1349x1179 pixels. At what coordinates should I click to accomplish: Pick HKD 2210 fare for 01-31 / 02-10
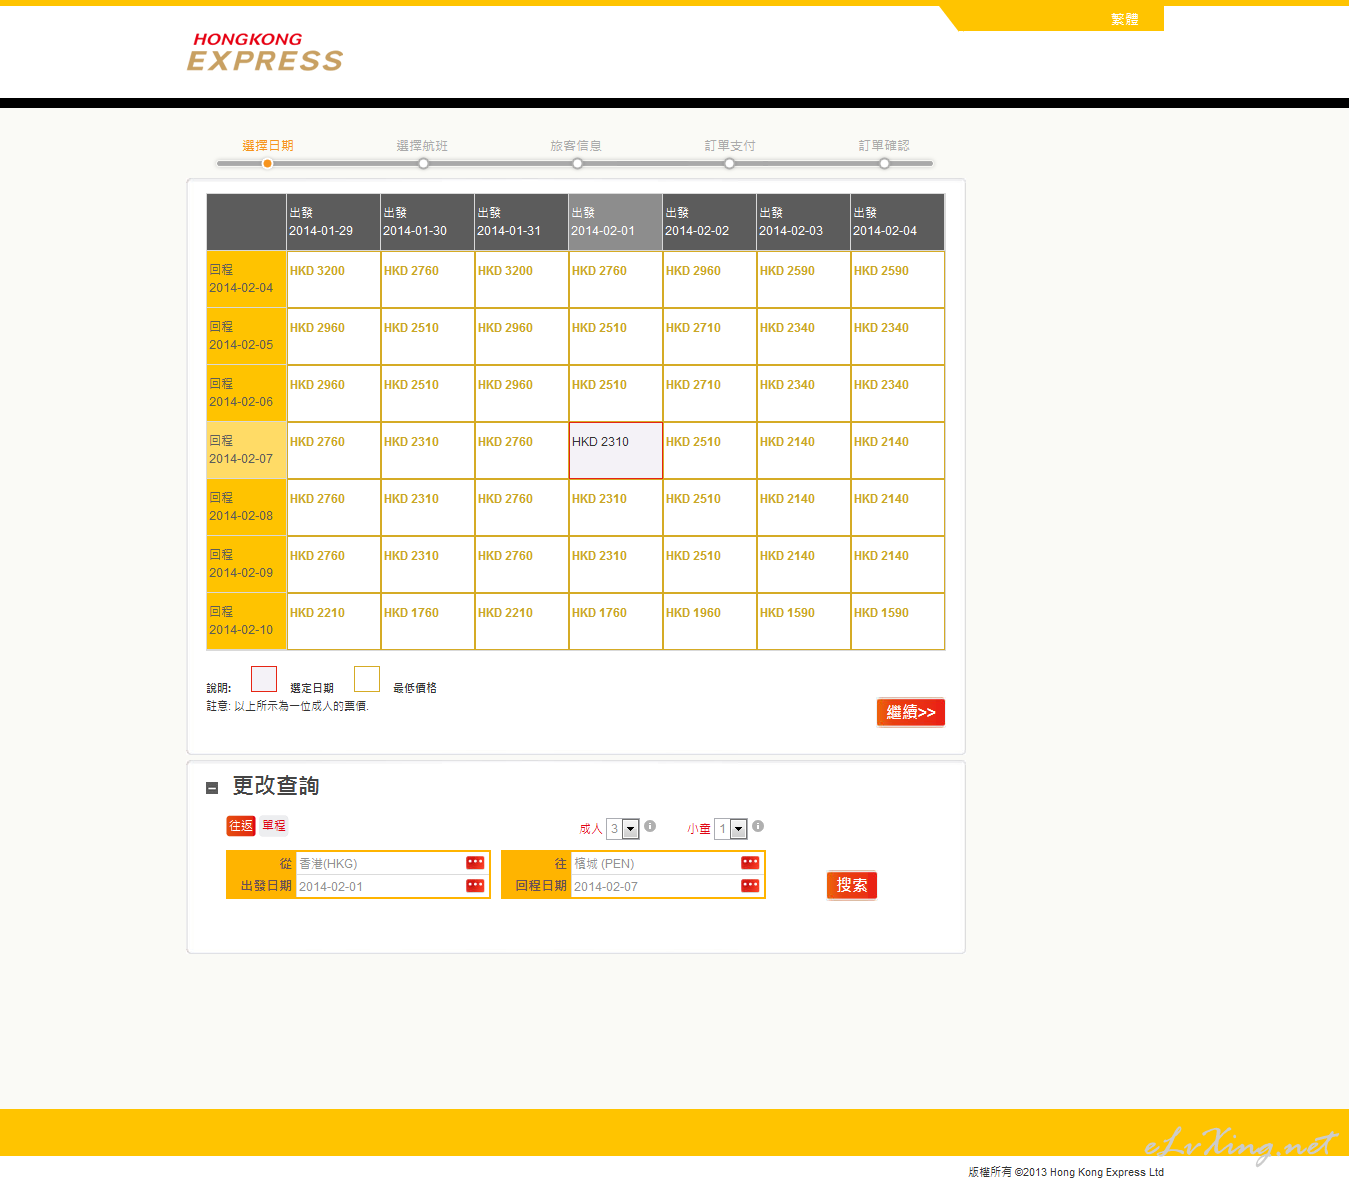coord(521,621)
